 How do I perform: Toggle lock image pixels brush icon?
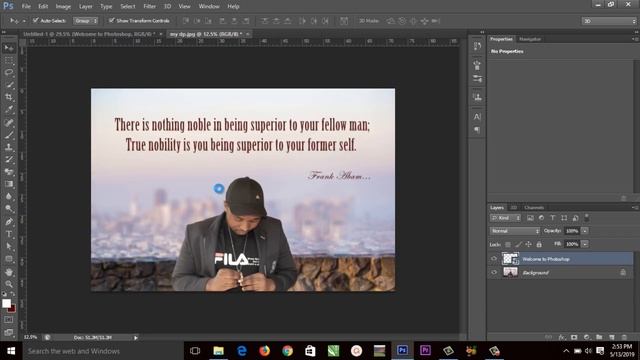pyautogui.click(x=518, y=244)
